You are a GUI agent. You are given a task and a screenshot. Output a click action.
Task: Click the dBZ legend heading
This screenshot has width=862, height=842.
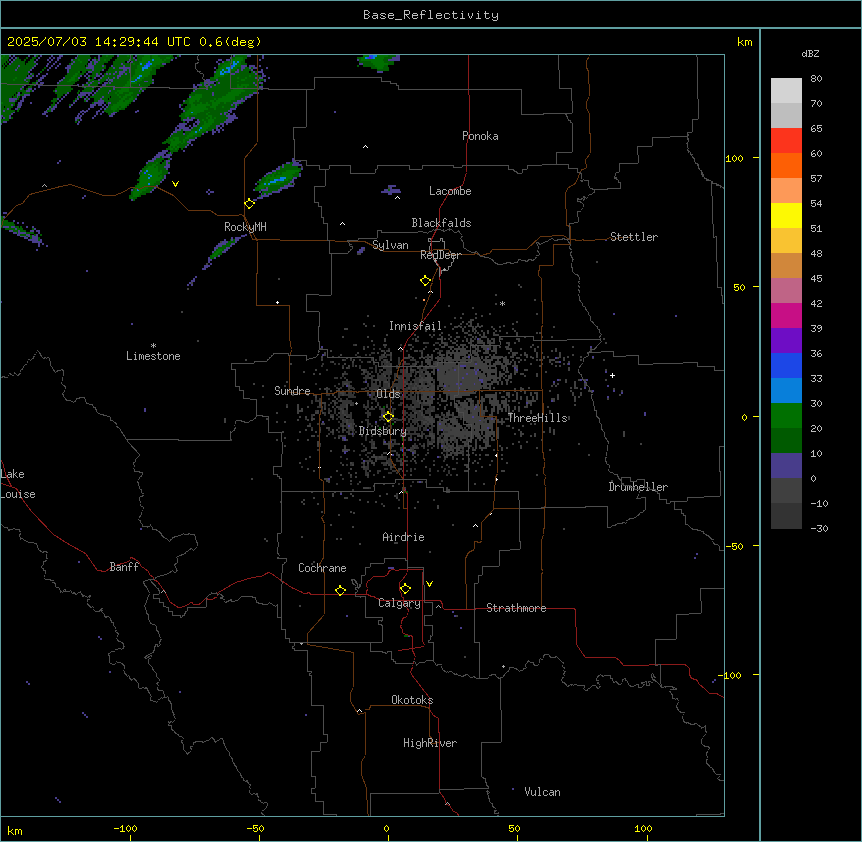click(810, 54)
